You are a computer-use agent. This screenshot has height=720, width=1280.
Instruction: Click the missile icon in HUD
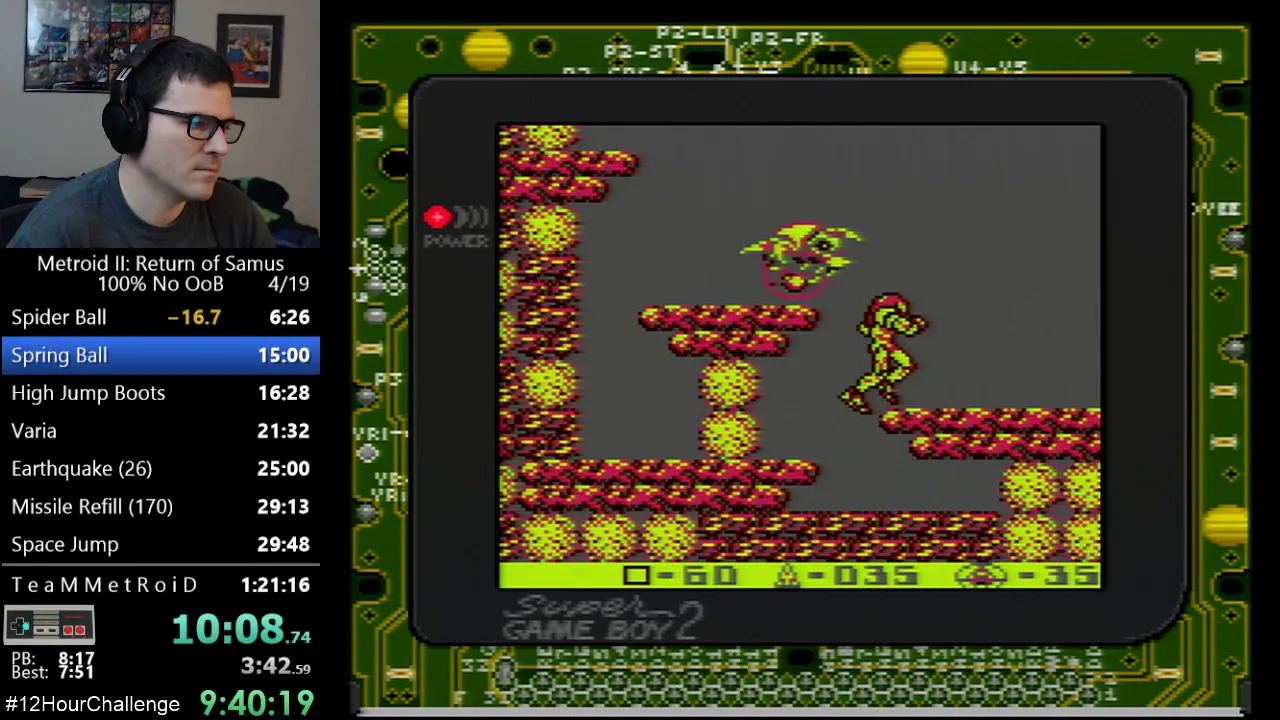point(787,575)
